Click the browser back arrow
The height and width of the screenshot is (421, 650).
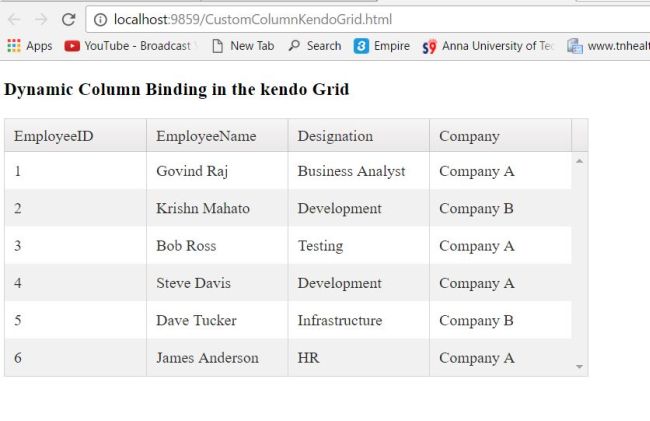coord(14,19)
